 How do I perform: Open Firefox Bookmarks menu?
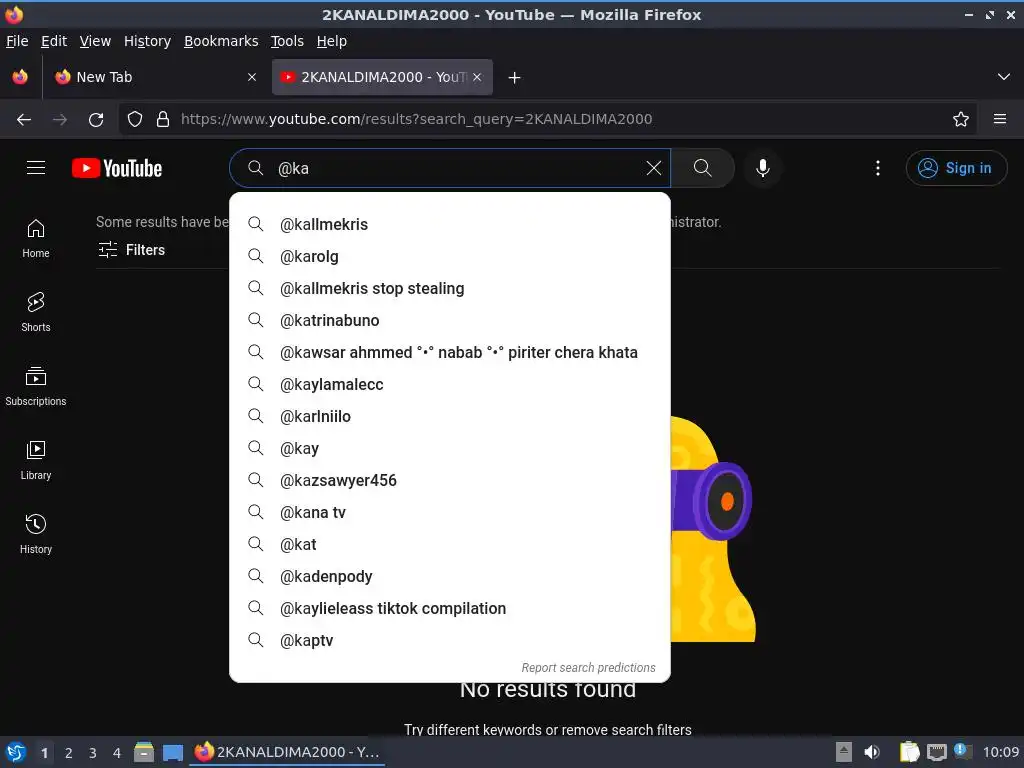click(221, 41)
